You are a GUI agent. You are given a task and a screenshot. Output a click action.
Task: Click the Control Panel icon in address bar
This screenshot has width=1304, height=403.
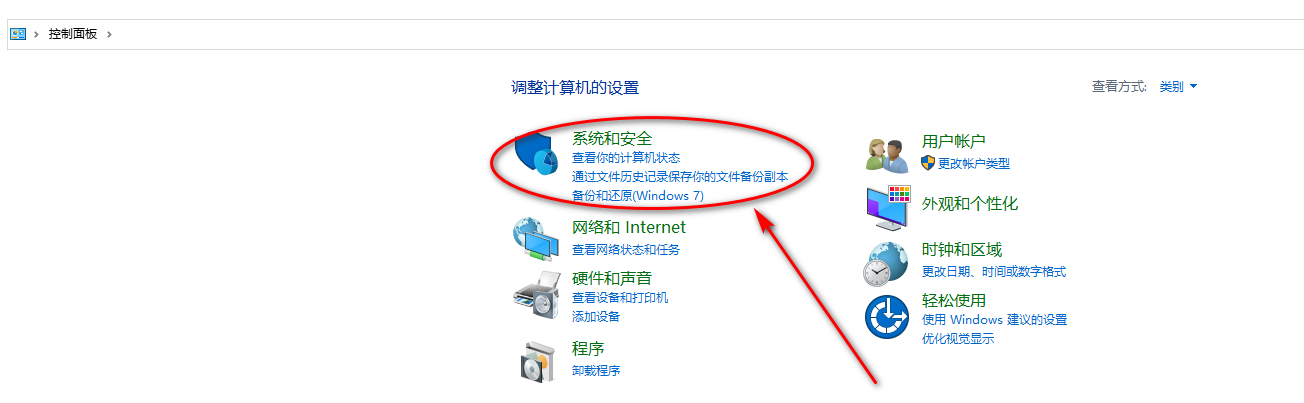pos(18,34)
